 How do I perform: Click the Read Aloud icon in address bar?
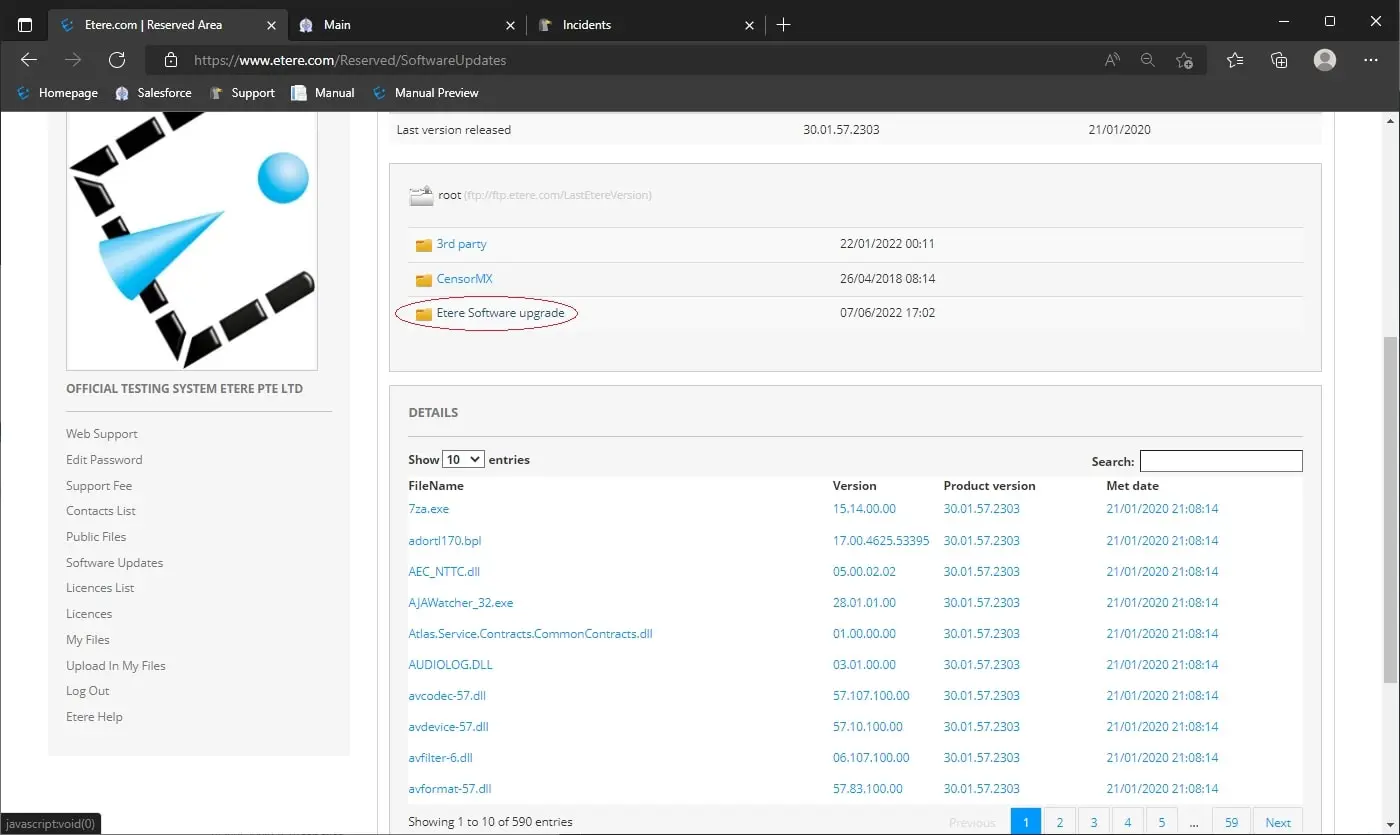(1112, 60)
